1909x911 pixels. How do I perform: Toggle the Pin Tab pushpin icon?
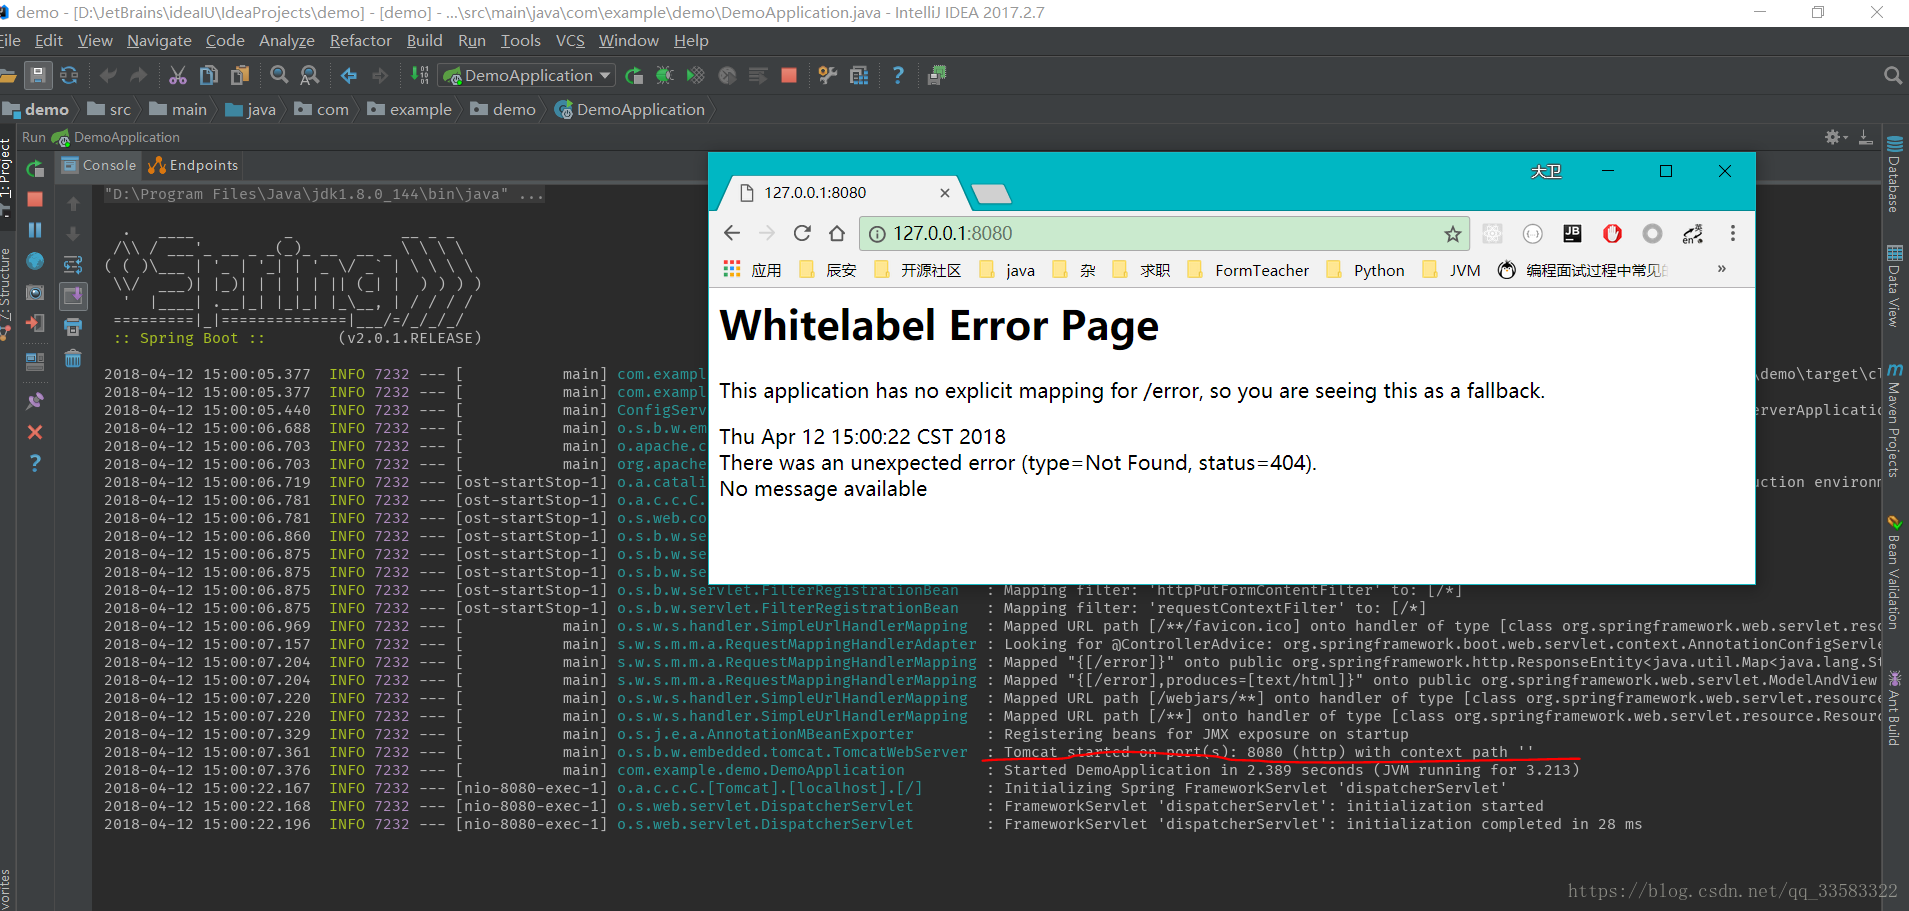[35, 400]
